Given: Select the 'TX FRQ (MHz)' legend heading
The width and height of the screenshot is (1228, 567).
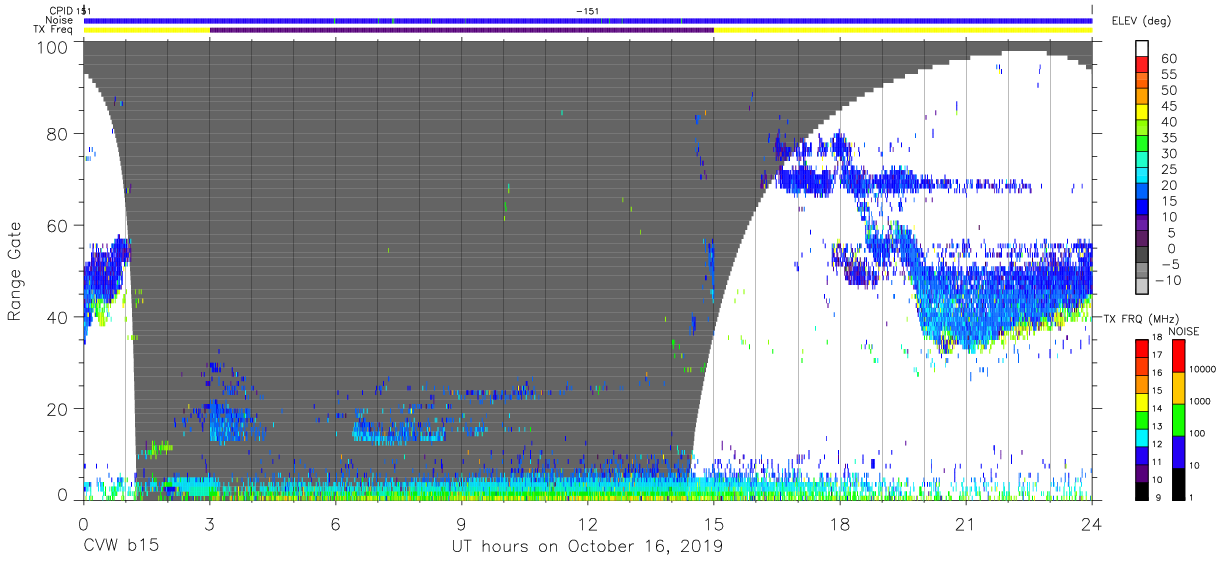Looking at the screenshot, I should [1140, 318].
